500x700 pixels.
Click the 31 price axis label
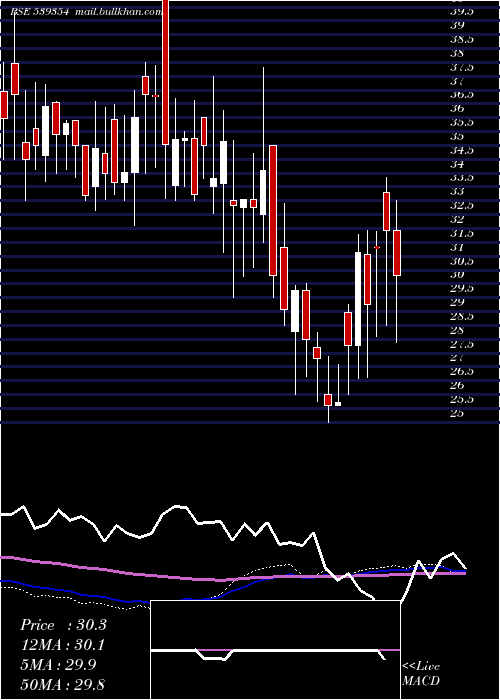point(456,247)
